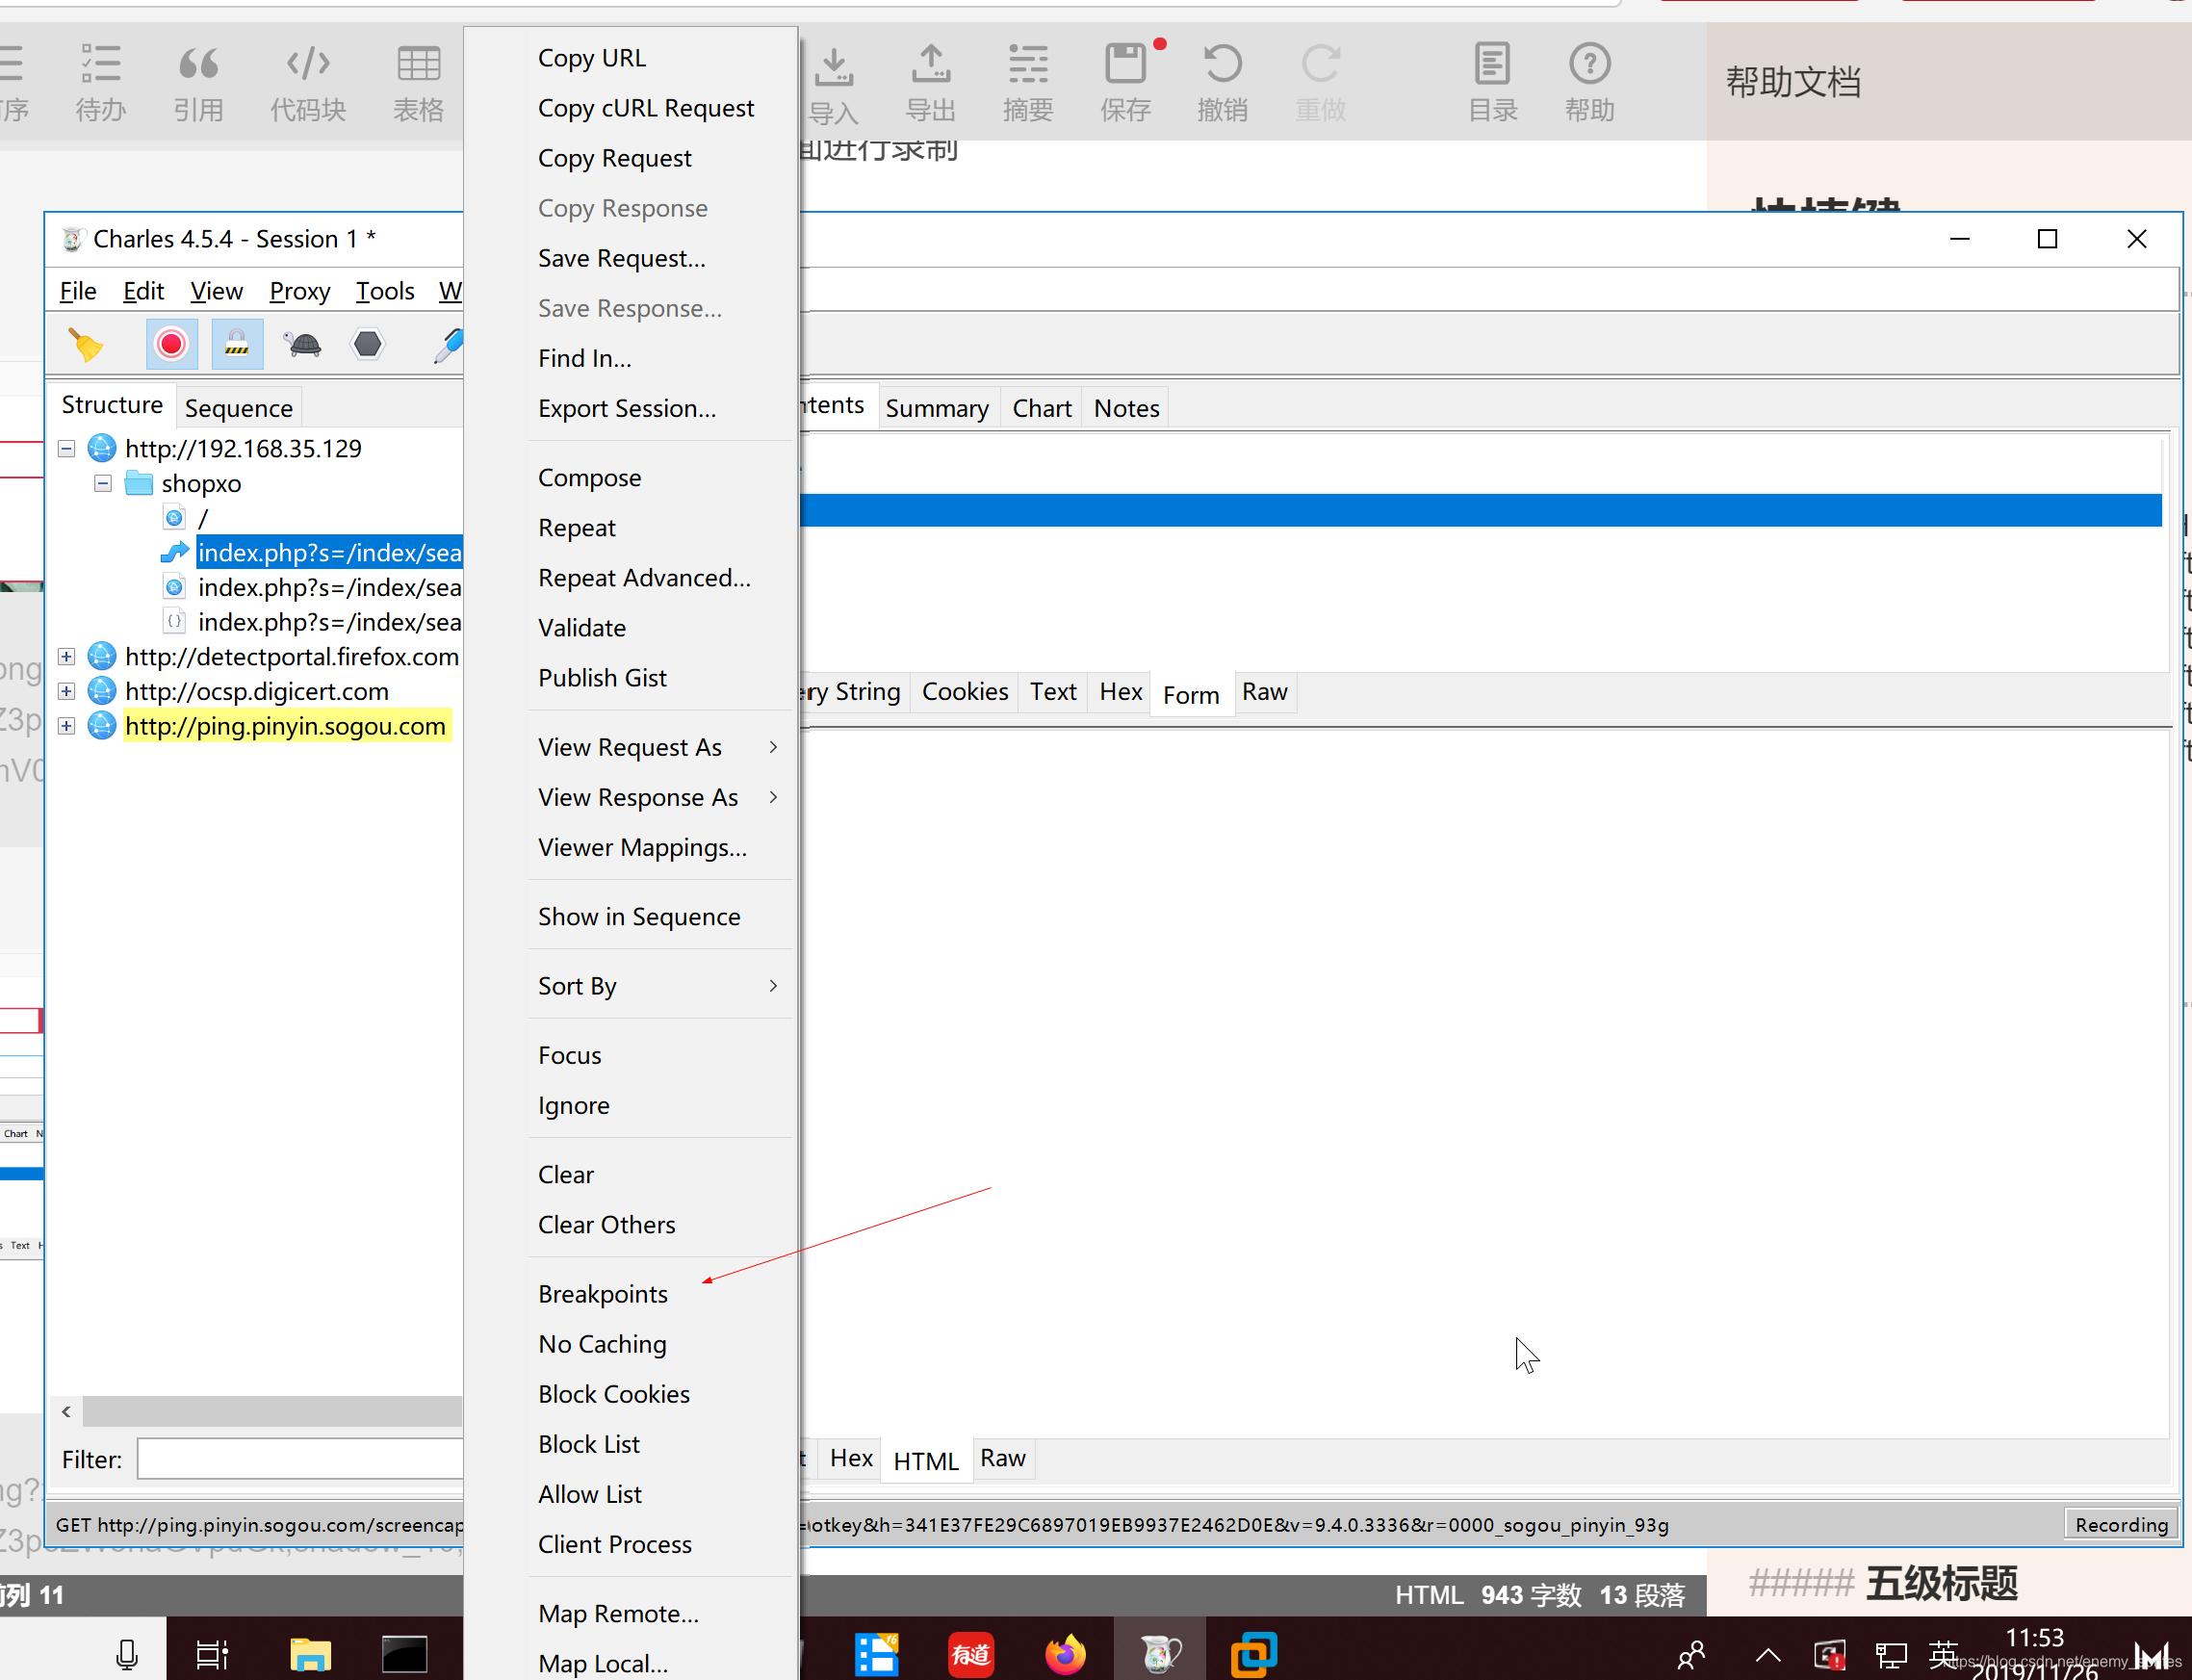Select Ignore in context menu
This screenshot has height=1680, width=2192.
click(573, 1105)
